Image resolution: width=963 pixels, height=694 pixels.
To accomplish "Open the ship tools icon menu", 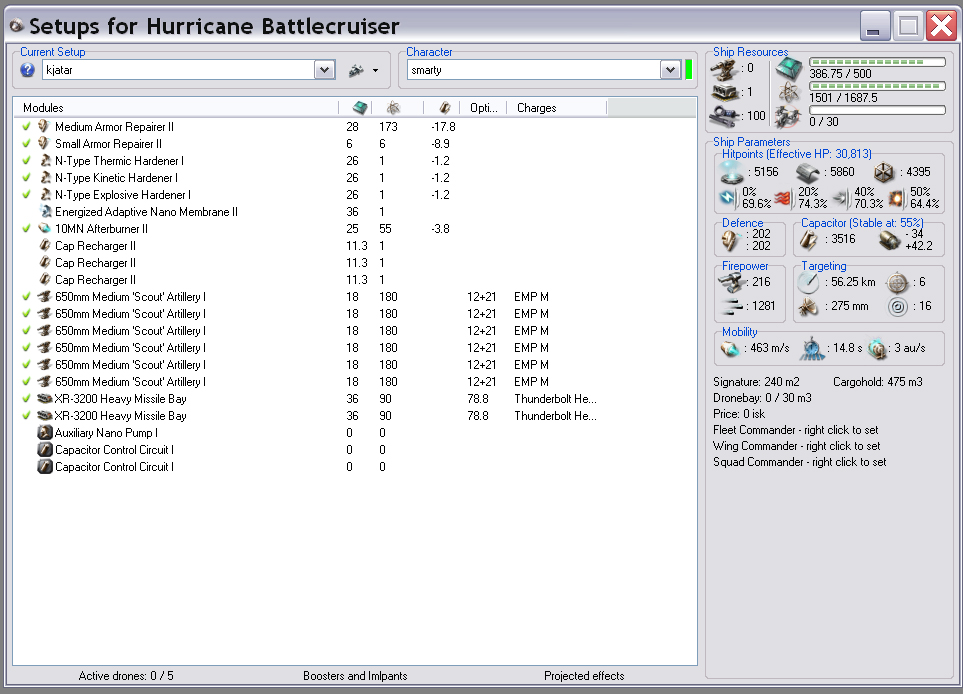I will tap(362, 70).
